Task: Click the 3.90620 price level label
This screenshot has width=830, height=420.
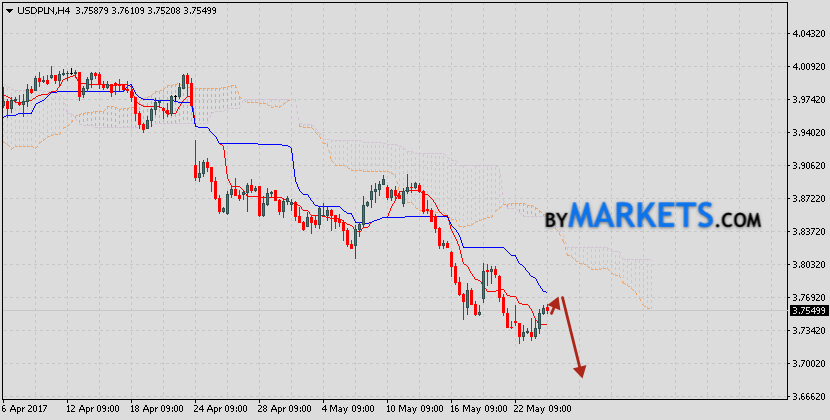Action: (x=807, y=166)
